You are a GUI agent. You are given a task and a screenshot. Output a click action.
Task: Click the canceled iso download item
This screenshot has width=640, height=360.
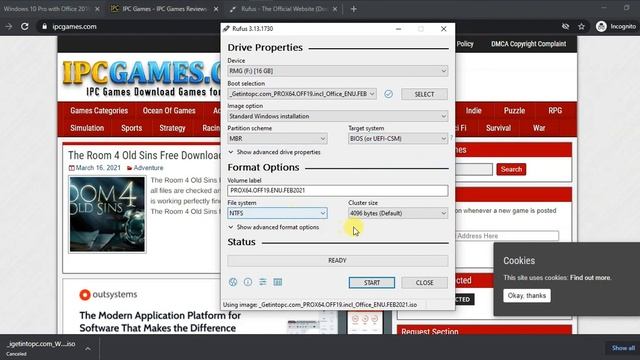click(41, 348)
